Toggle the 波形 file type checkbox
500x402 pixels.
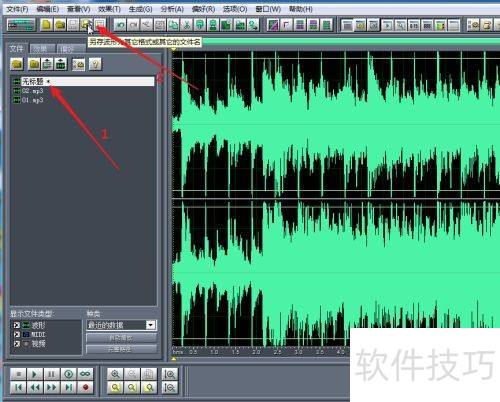coord(17,325)
